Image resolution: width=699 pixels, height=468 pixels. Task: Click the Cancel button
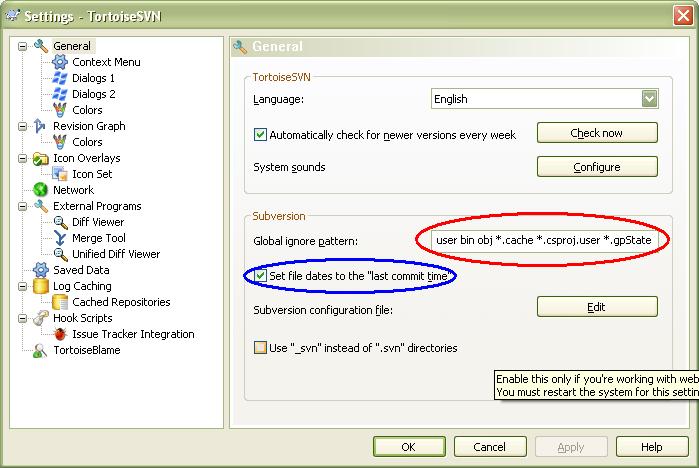pyautogui.click(x=489, y=447)
